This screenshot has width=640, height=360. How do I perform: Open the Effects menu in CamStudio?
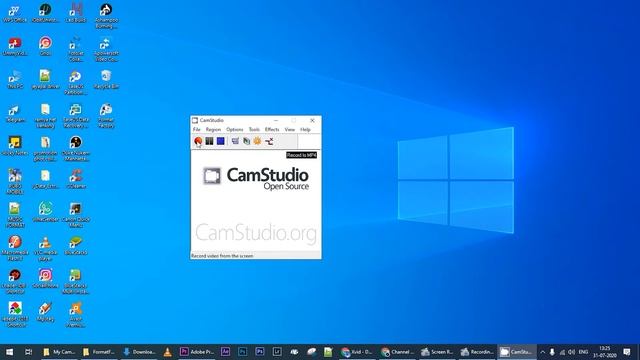tap(272, 129)
